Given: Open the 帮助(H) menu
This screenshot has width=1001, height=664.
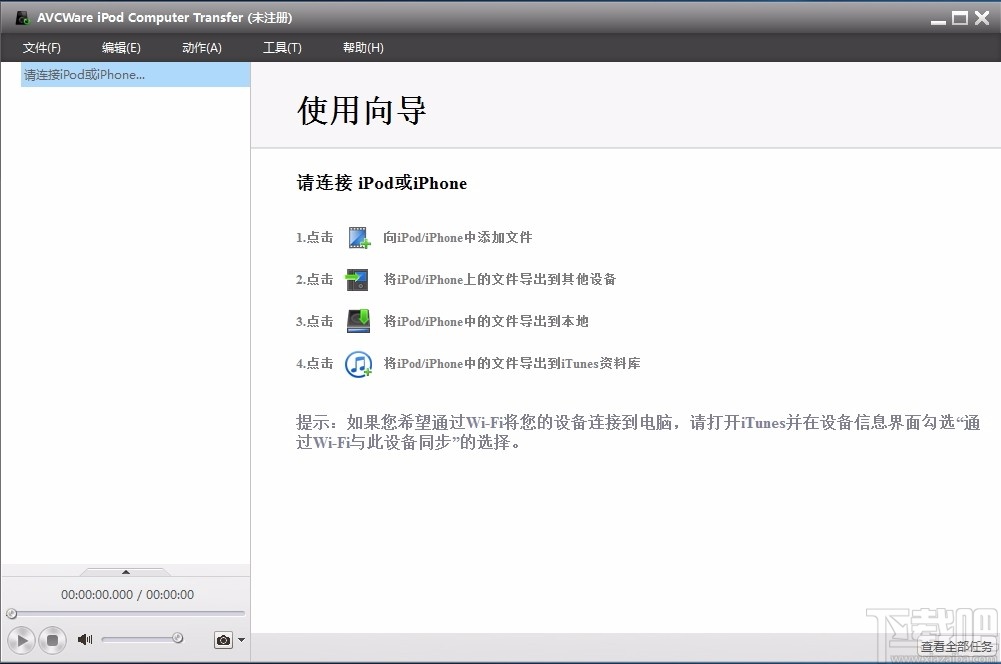Looking at the screenshot, I should pyautogui.click(x=362, y=47).
